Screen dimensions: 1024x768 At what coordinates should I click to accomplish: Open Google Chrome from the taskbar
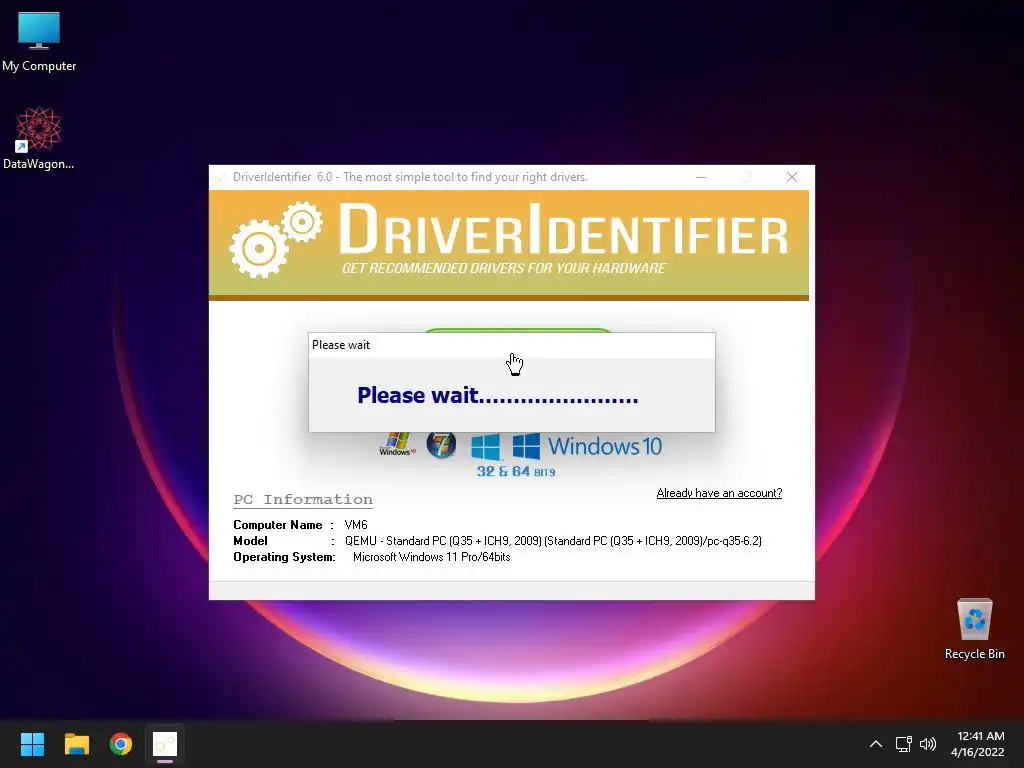(x=121, y=744)
